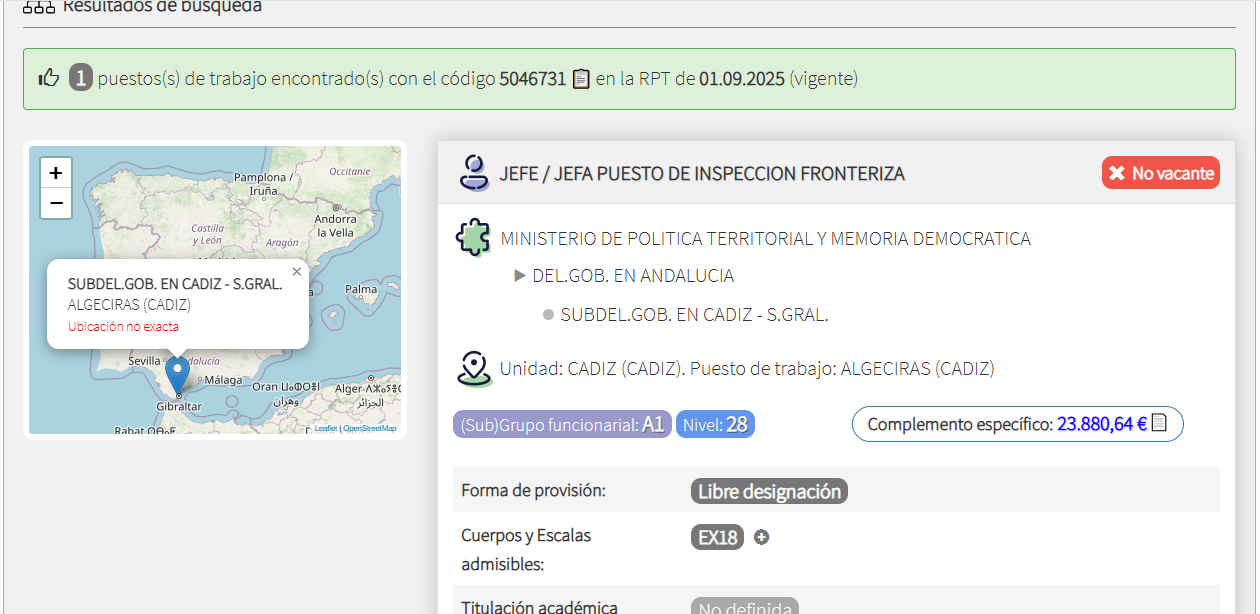1260x614 pixels.
Task: Select the Libre designación badge
Action: (769, 491)
